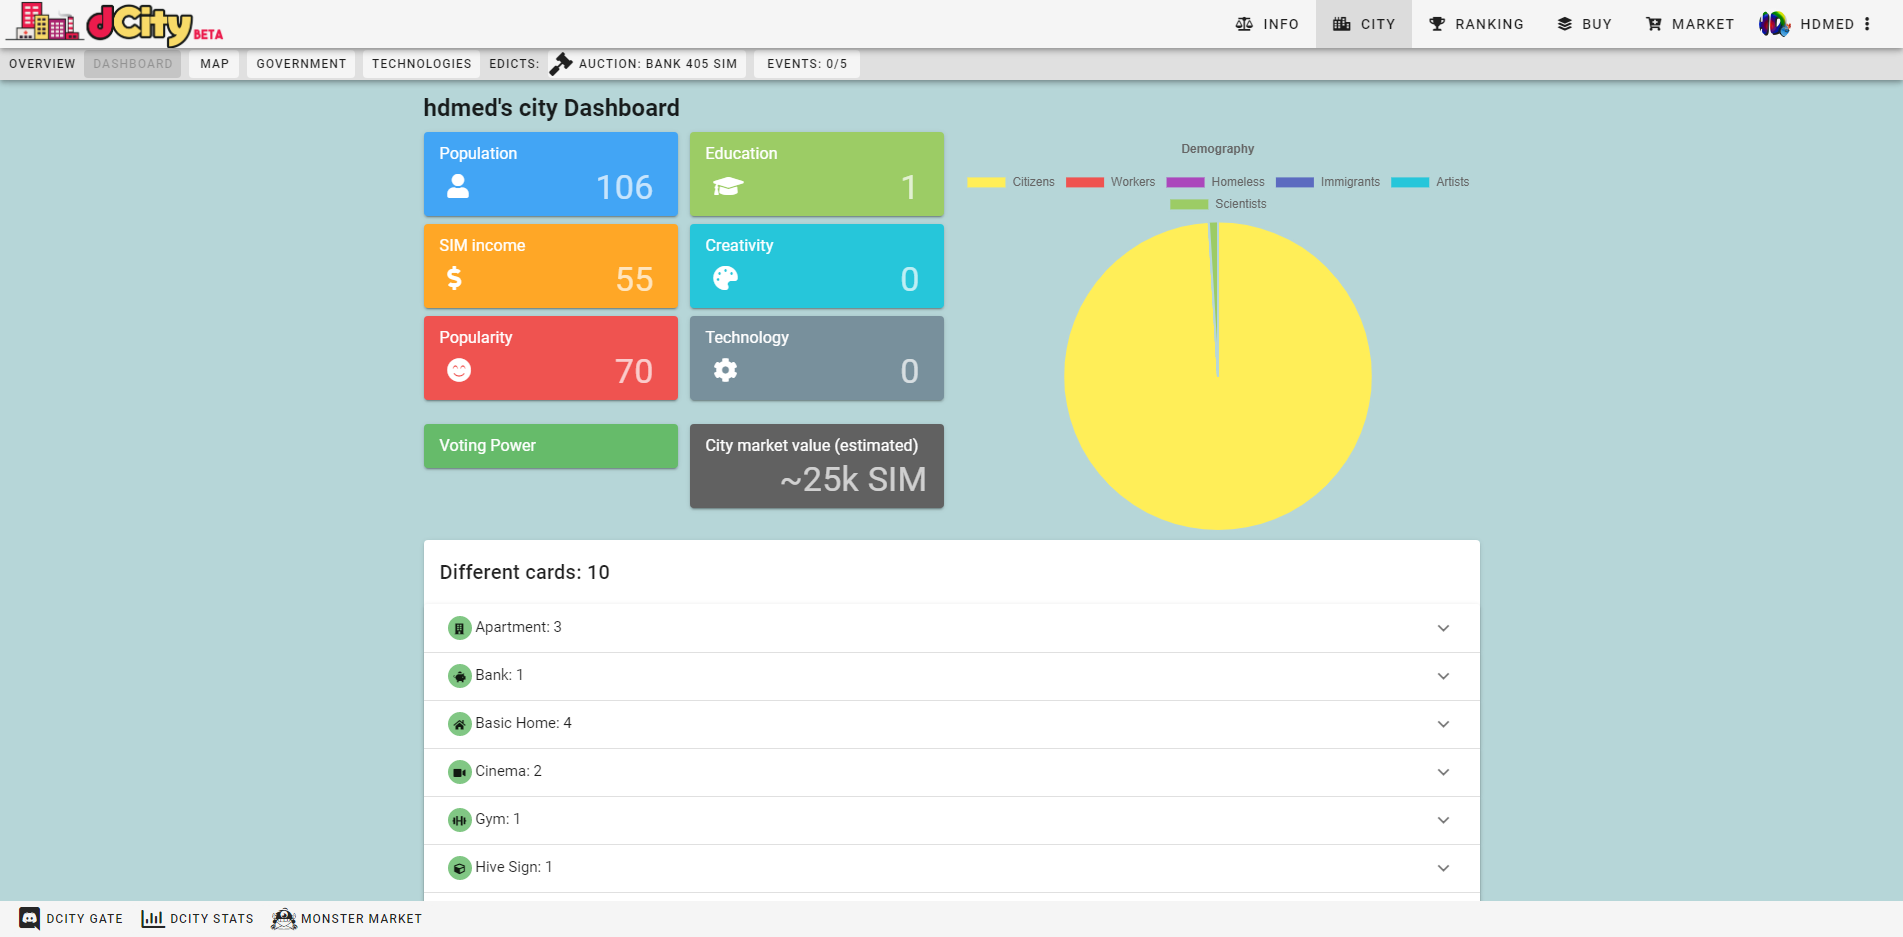Switch to the OVERVIEW tab

42,64
